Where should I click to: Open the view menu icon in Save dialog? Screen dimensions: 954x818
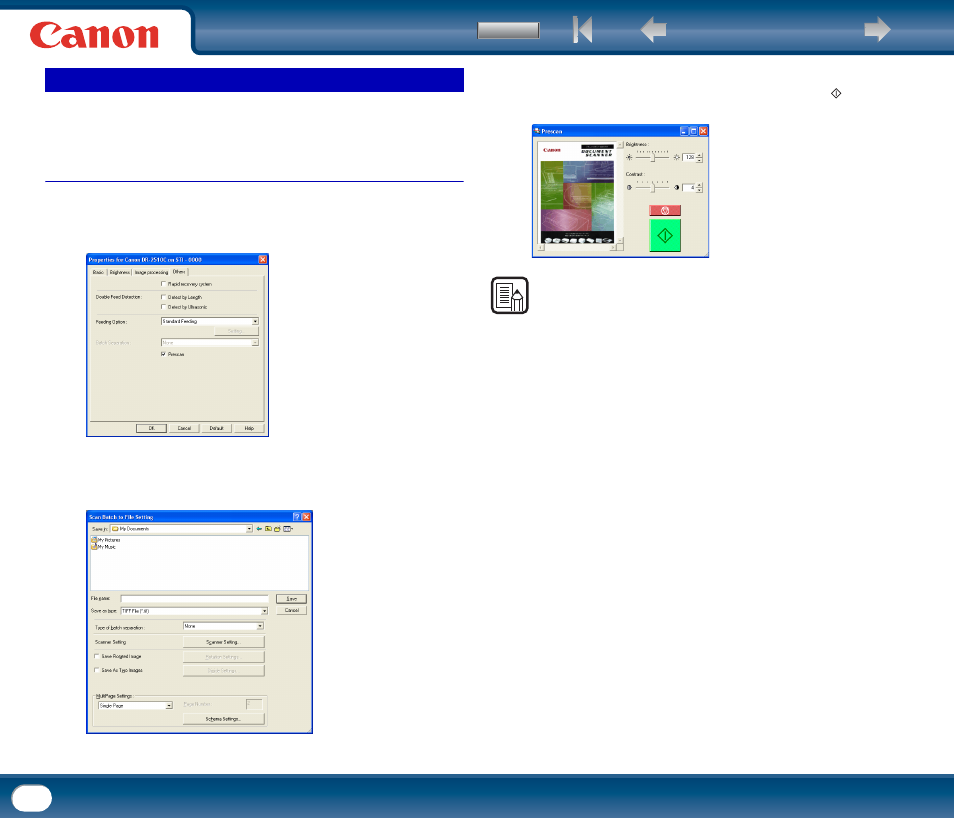point(288,529)
